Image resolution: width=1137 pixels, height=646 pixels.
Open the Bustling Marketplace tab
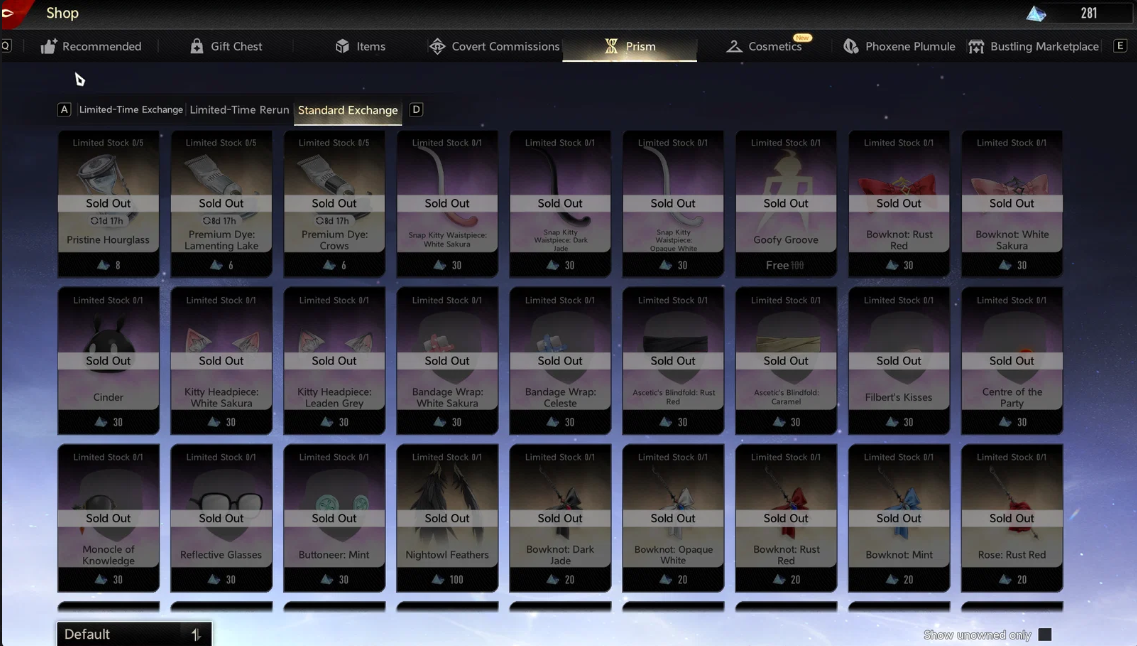[1034, 46]
